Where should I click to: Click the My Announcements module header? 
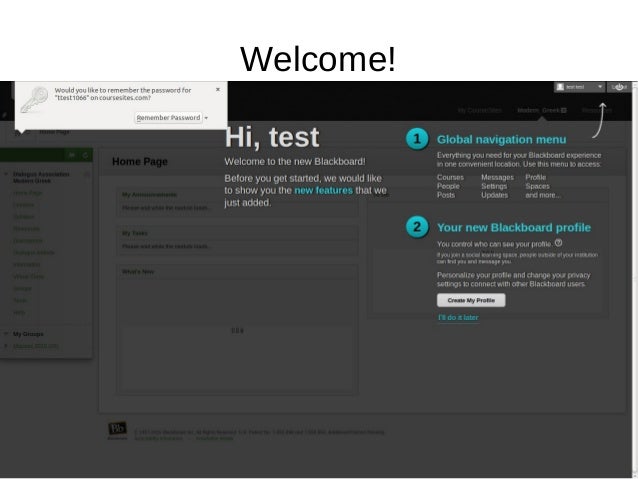click(149, 195)
